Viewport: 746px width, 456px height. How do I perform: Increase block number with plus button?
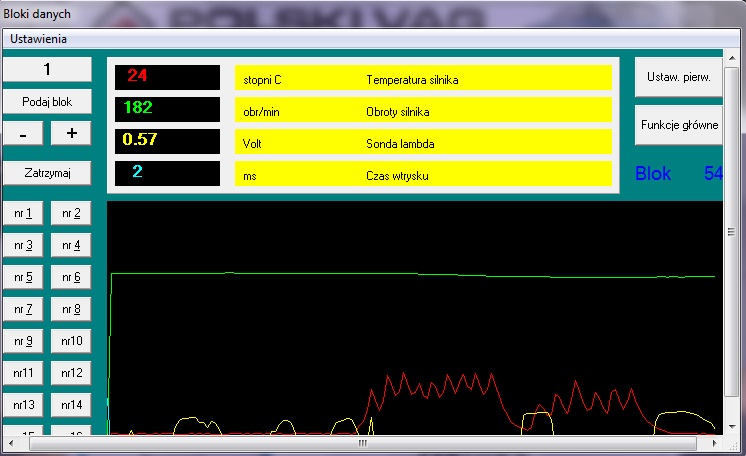[71, 133]
